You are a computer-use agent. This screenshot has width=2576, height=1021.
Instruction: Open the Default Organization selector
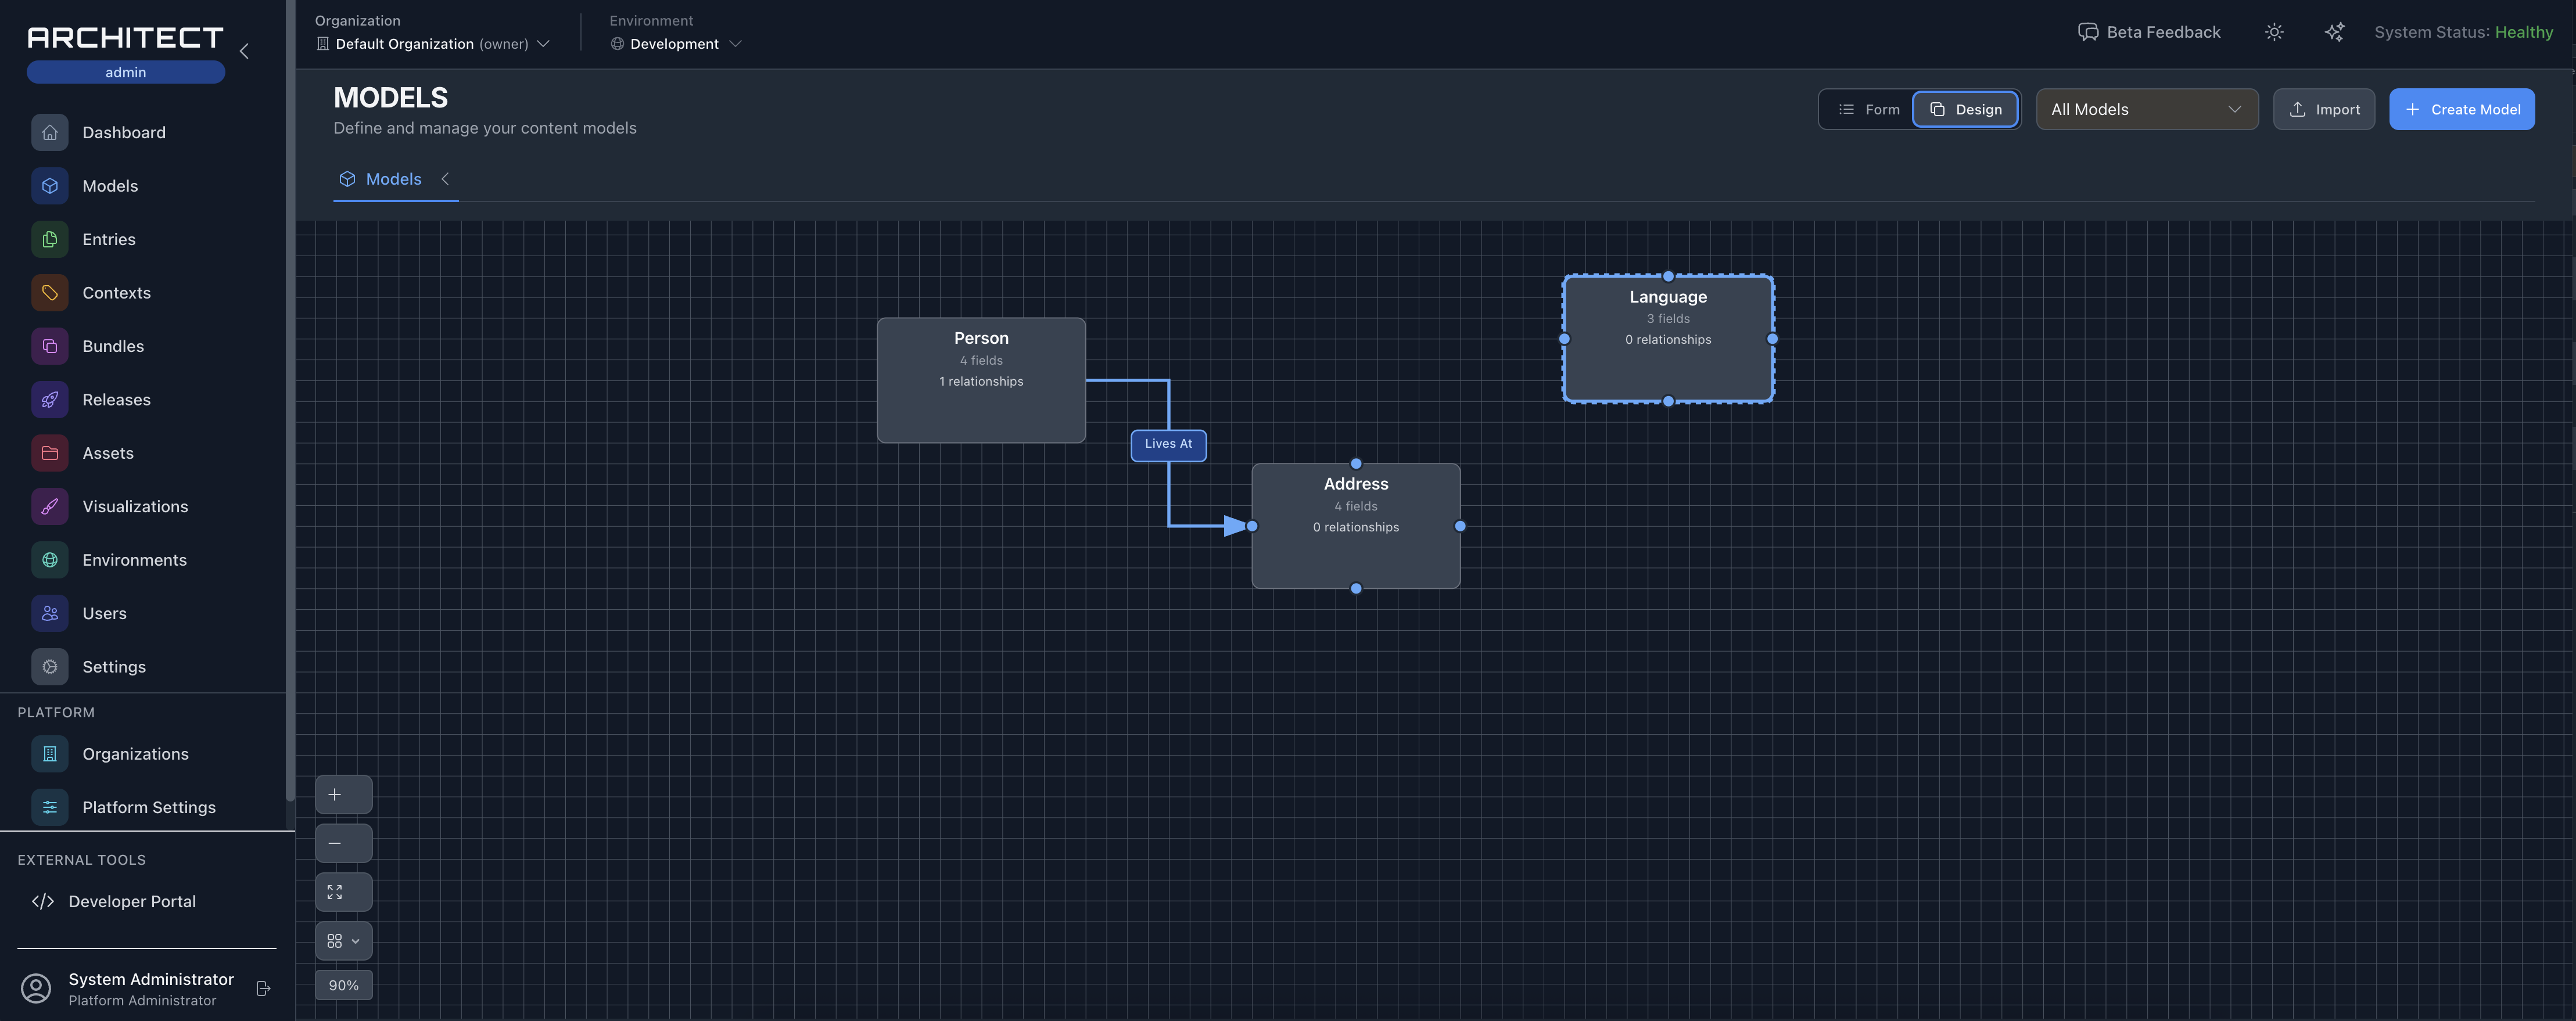[432, 44]
